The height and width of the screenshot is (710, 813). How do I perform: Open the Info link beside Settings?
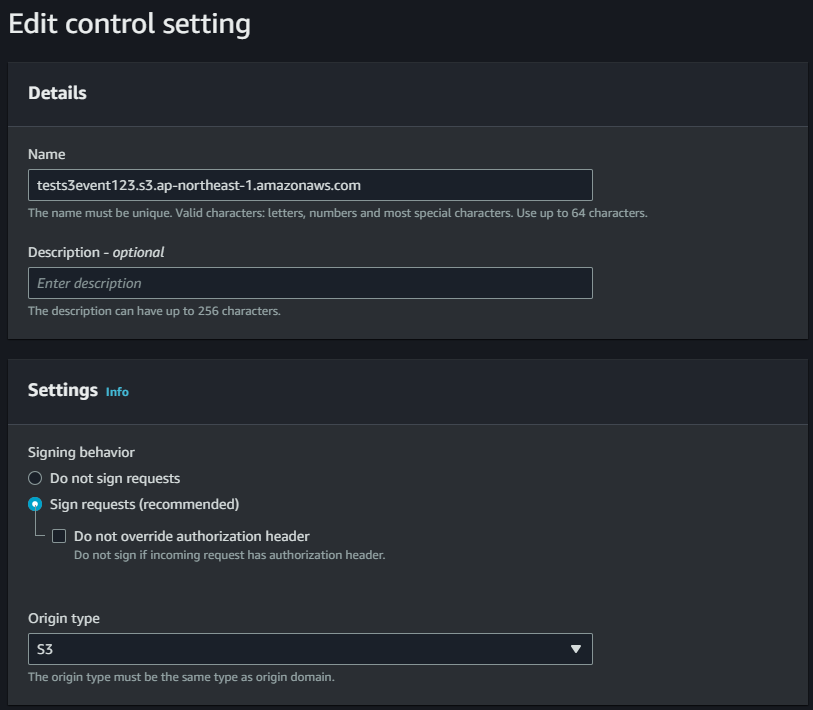(117, 392)
